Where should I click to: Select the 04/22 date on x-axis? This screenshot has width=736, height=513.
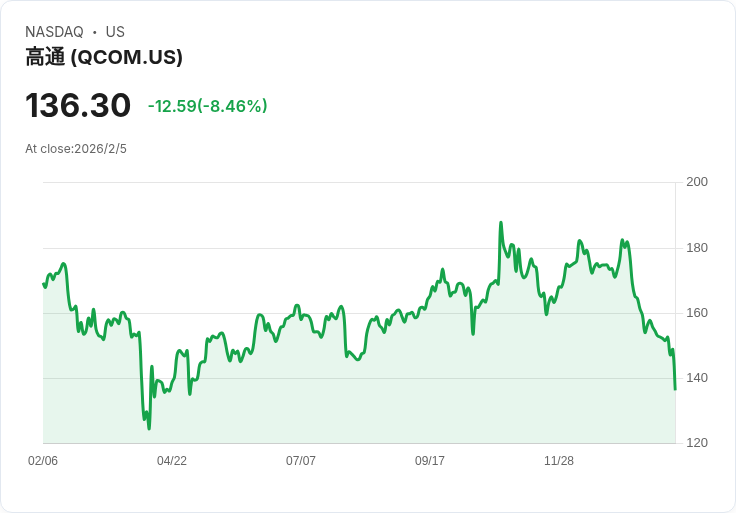pyautogui.click(x=172, y=461)
